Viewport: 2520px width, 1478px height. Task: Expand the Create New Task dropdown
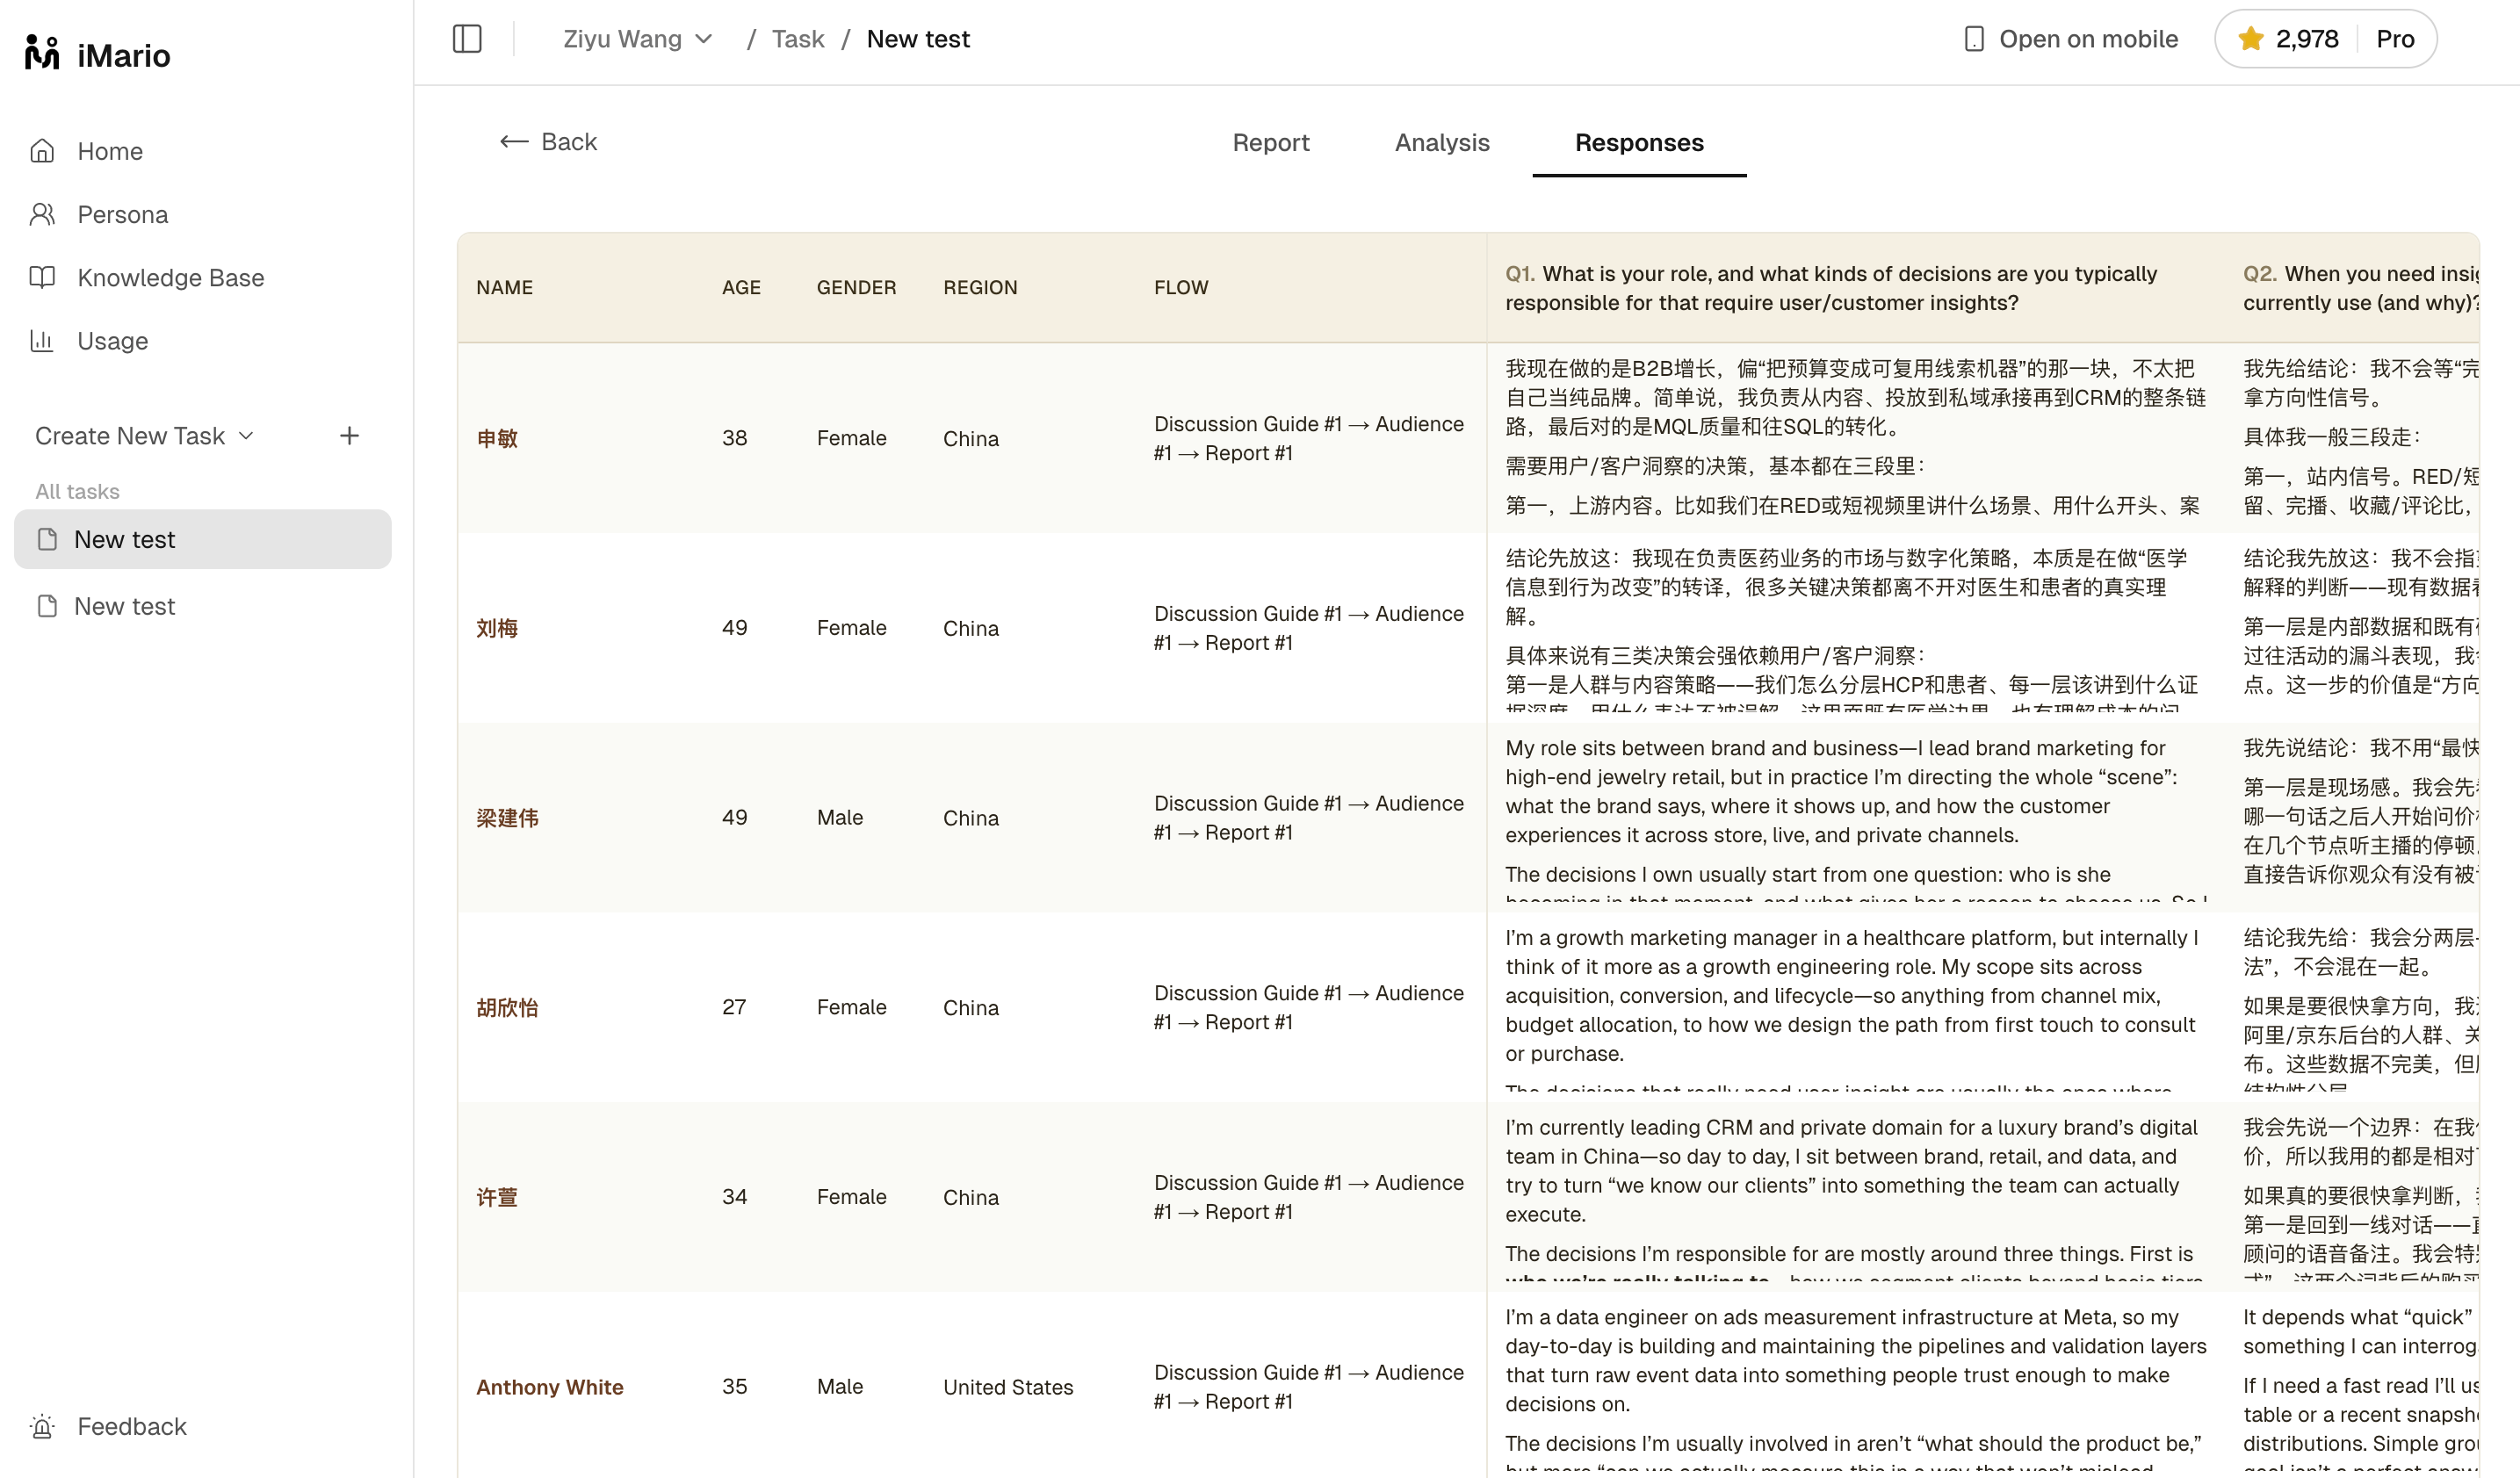145,436
